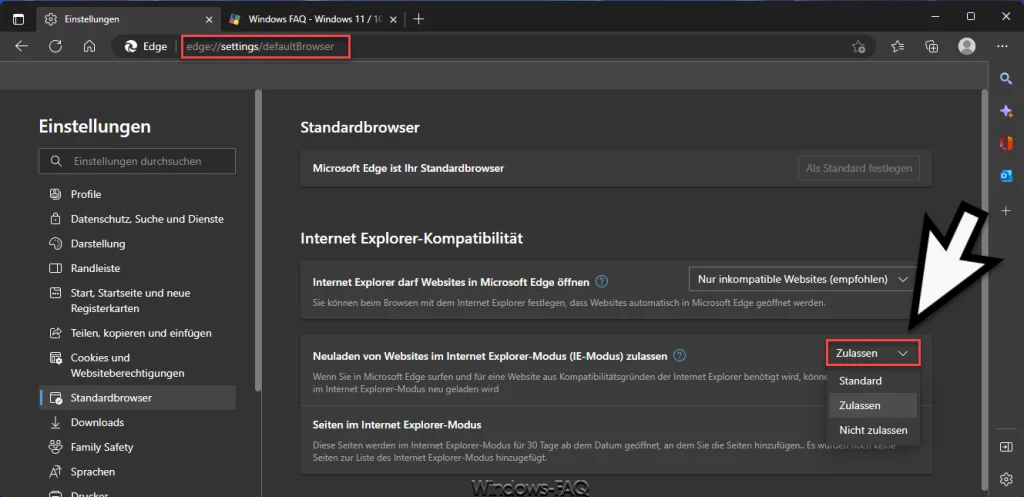Click the settings sidebar scrollbar
The width and height of the screenshot is (1024, 497).
[258, 240]
